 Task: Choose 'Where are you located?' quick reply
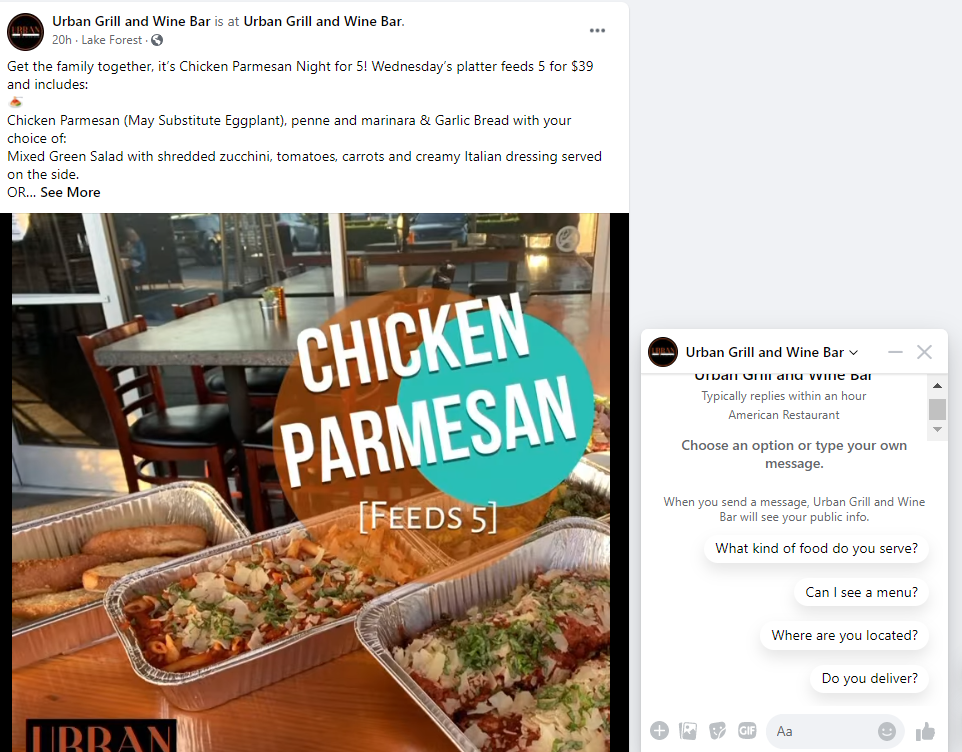pos(844,635)
